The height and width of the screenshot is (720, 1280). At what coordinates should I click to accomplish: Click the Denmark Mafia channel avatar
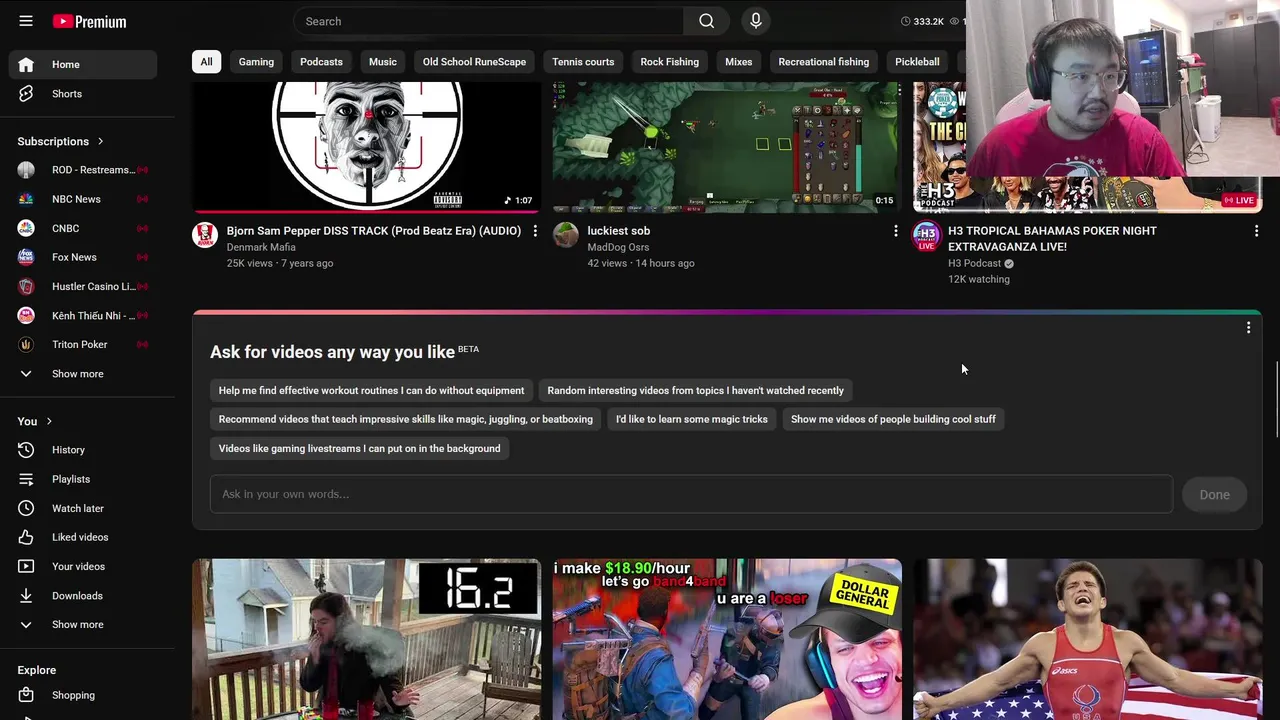pos(205,235)
